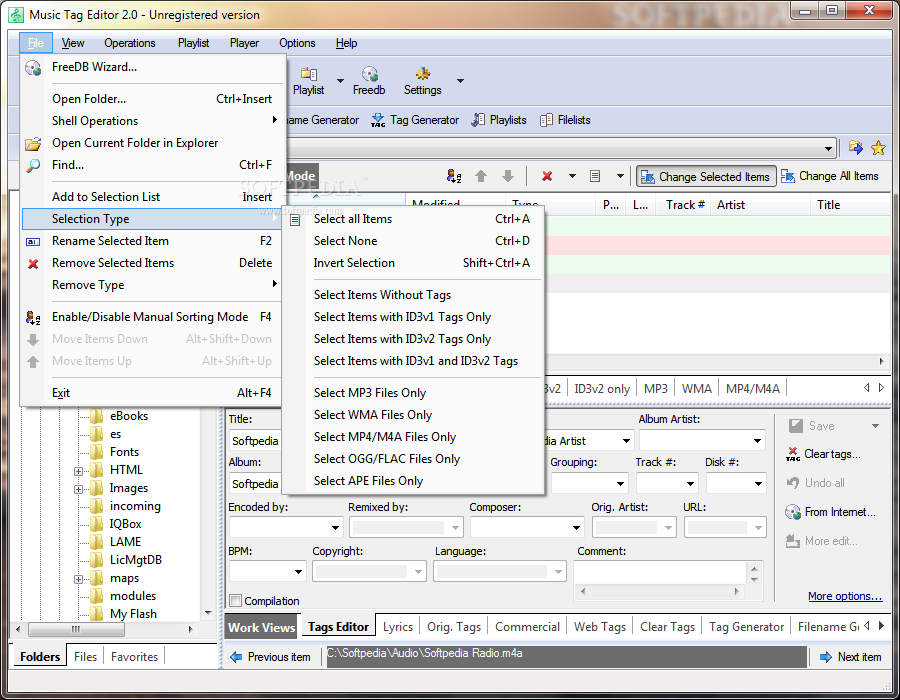Click the red X remove items icon
The height and width of the screenshot is (700, 900).
click(x=547, y=176)
